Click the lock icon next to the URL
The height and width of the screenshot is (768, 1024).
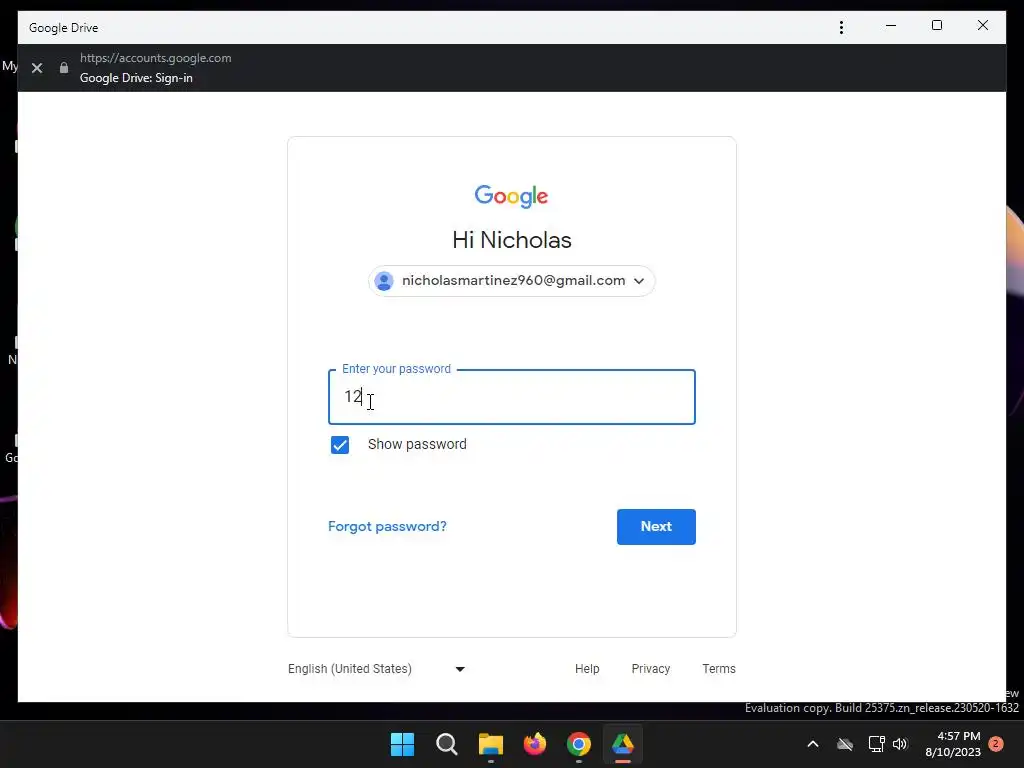(64, 68)
